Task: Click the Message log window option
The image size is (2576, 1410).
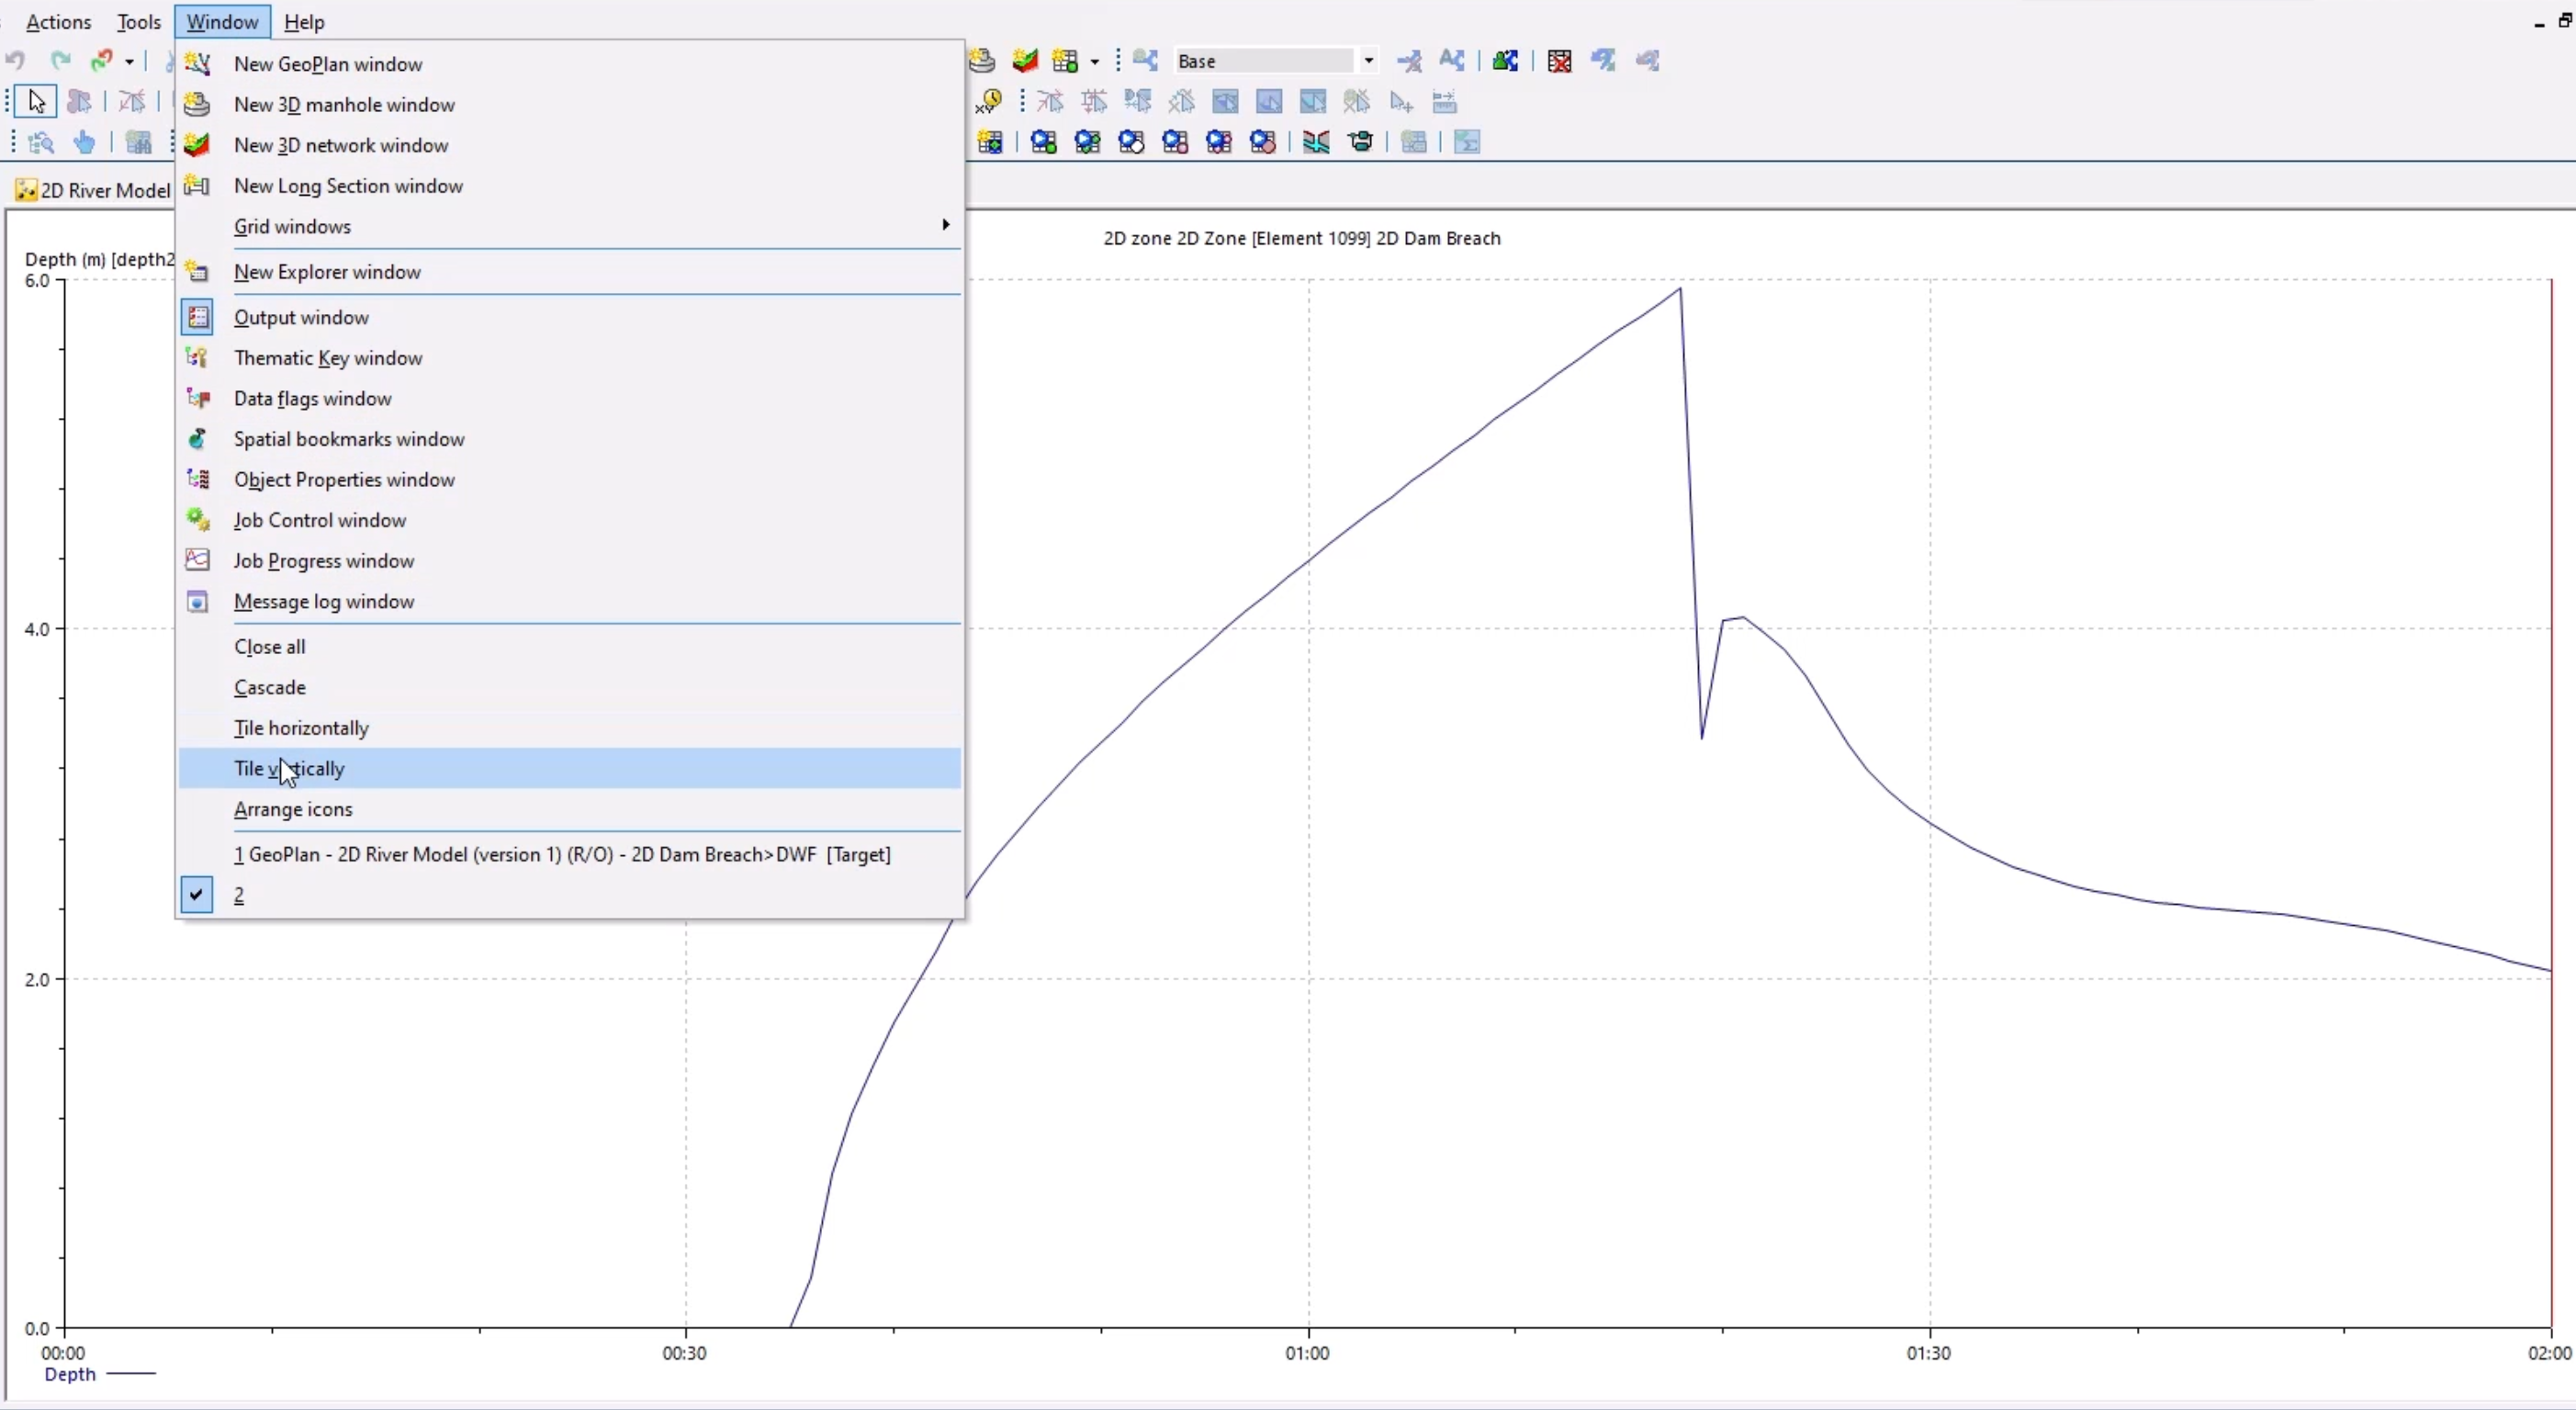Action: tap(324, 601)
